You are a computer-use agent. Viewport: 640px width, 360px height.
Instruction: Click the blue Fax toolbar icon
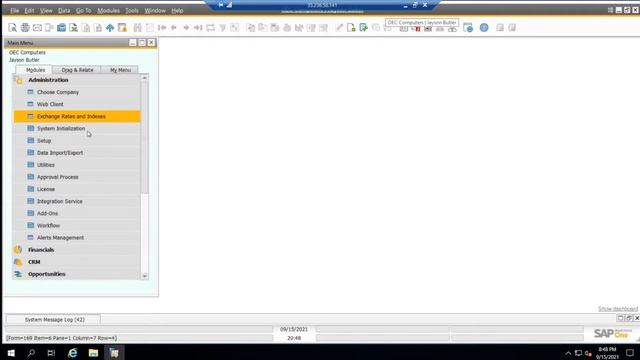61,28
